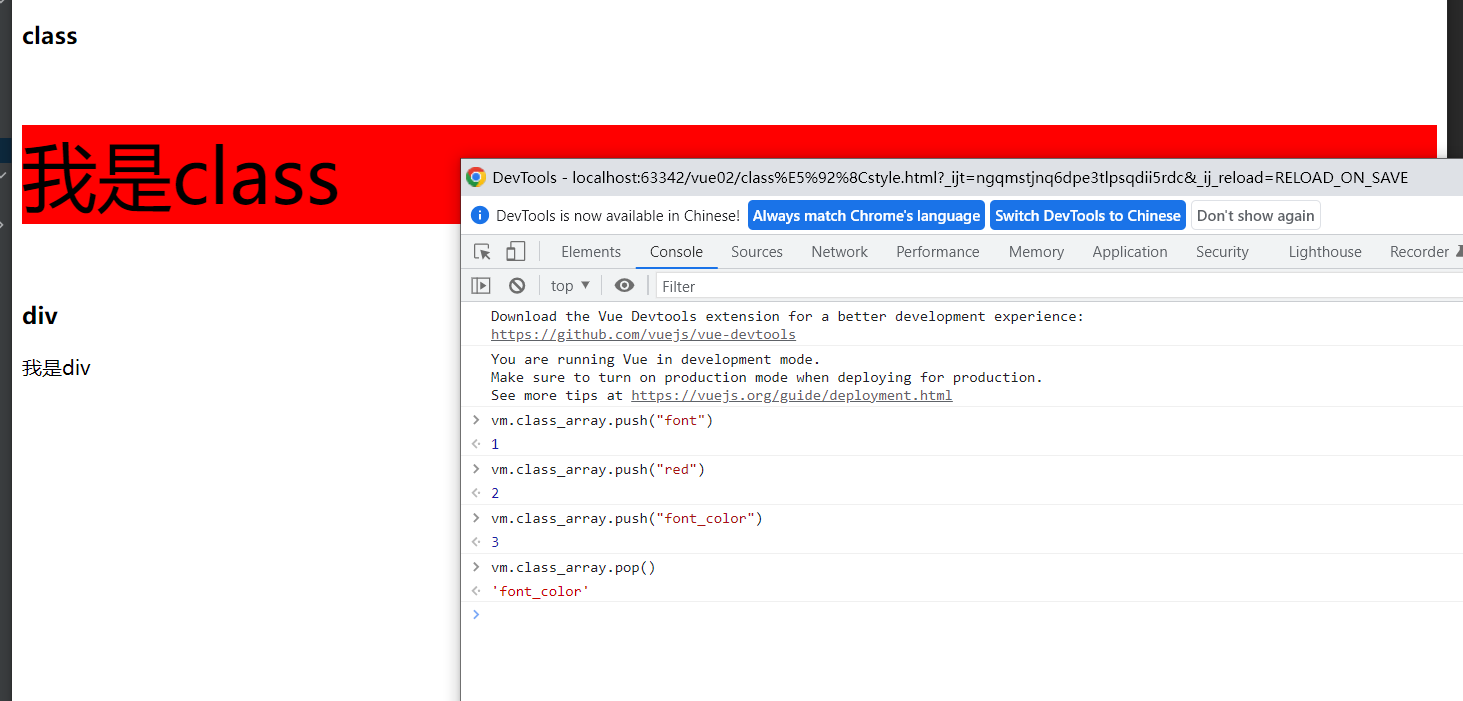The width and height of the screenshot is (1463, 701).
Task: Click the eye live expression icon
Action: click(624, 286)
